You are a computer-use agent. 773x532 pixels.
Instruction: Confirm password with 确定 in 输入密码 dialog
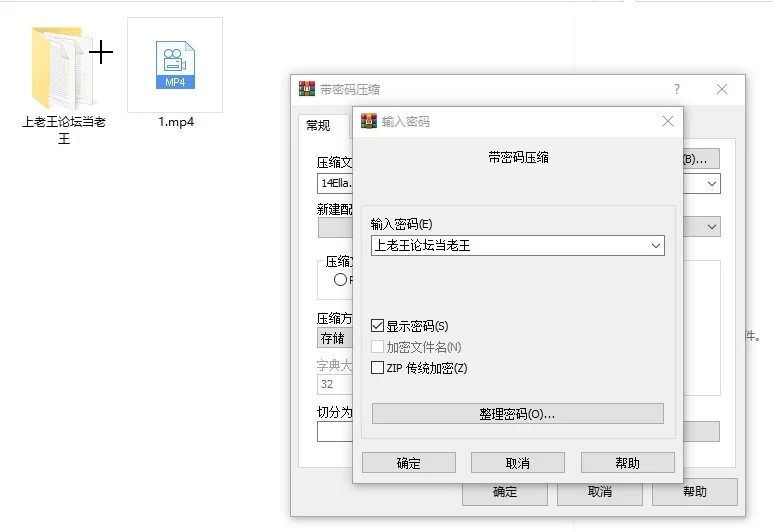[x=409, y=463]
